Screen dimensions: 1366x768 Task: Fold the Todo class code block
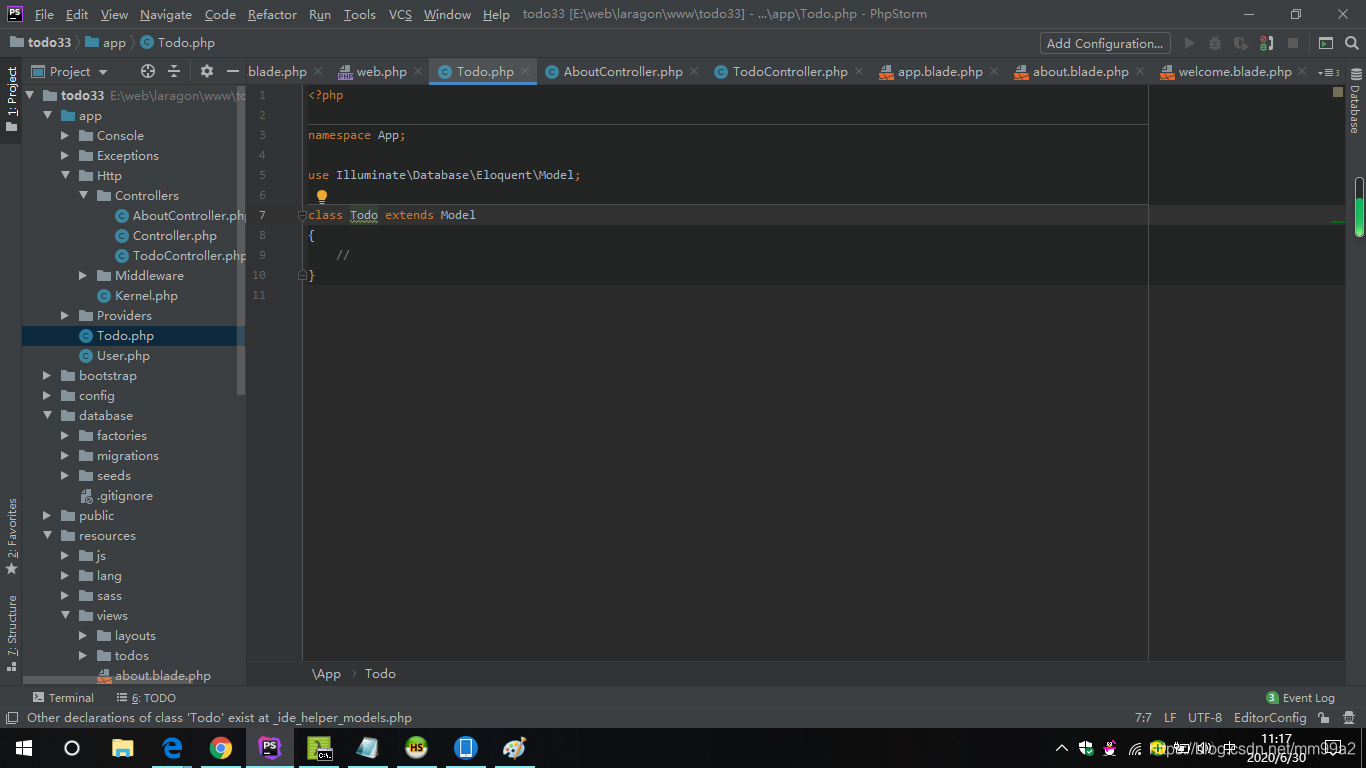pyautogui.click(x=302, y=215)
